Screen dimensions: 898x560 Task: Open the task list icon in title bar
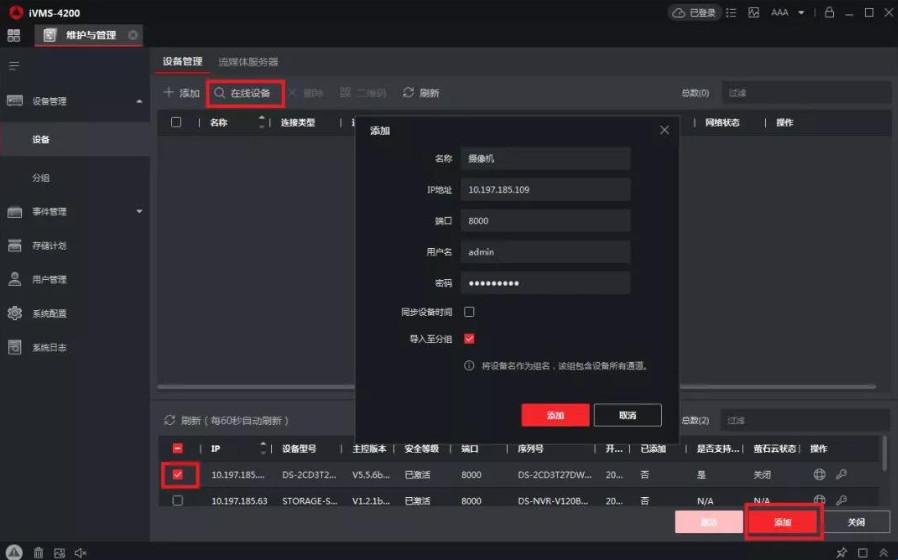[x=731, y=13]
